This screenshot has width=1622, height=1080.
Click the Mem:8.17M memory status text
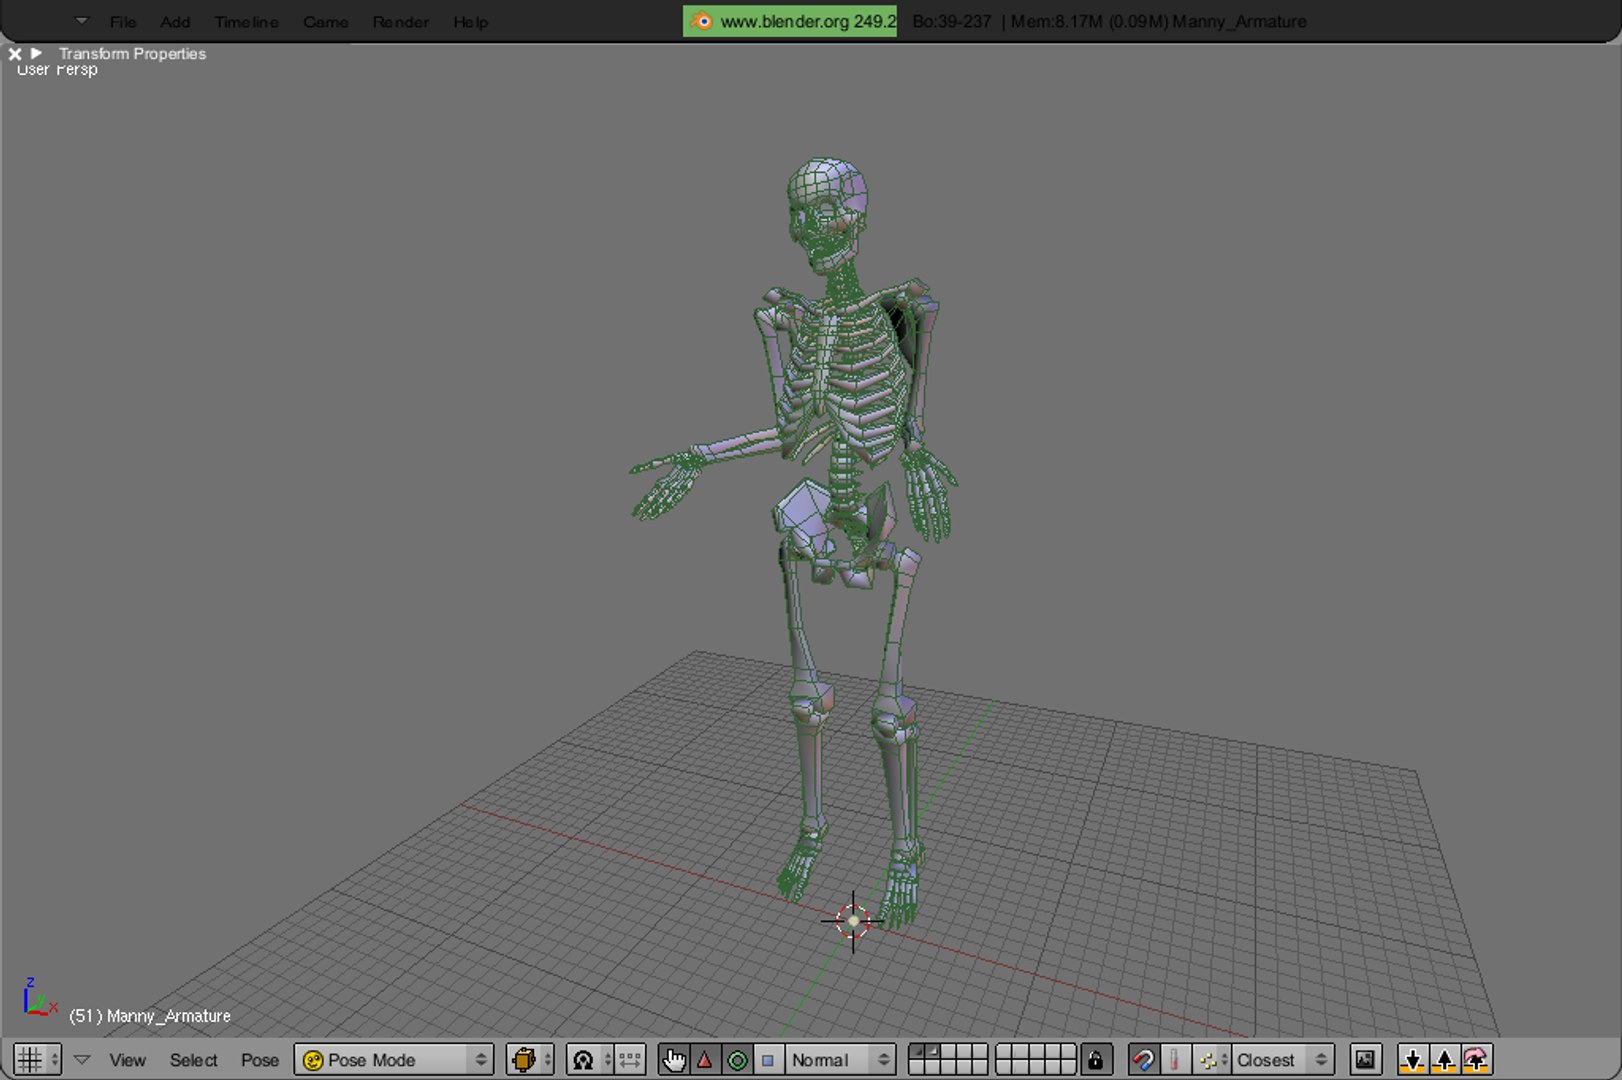(1087, 21)
